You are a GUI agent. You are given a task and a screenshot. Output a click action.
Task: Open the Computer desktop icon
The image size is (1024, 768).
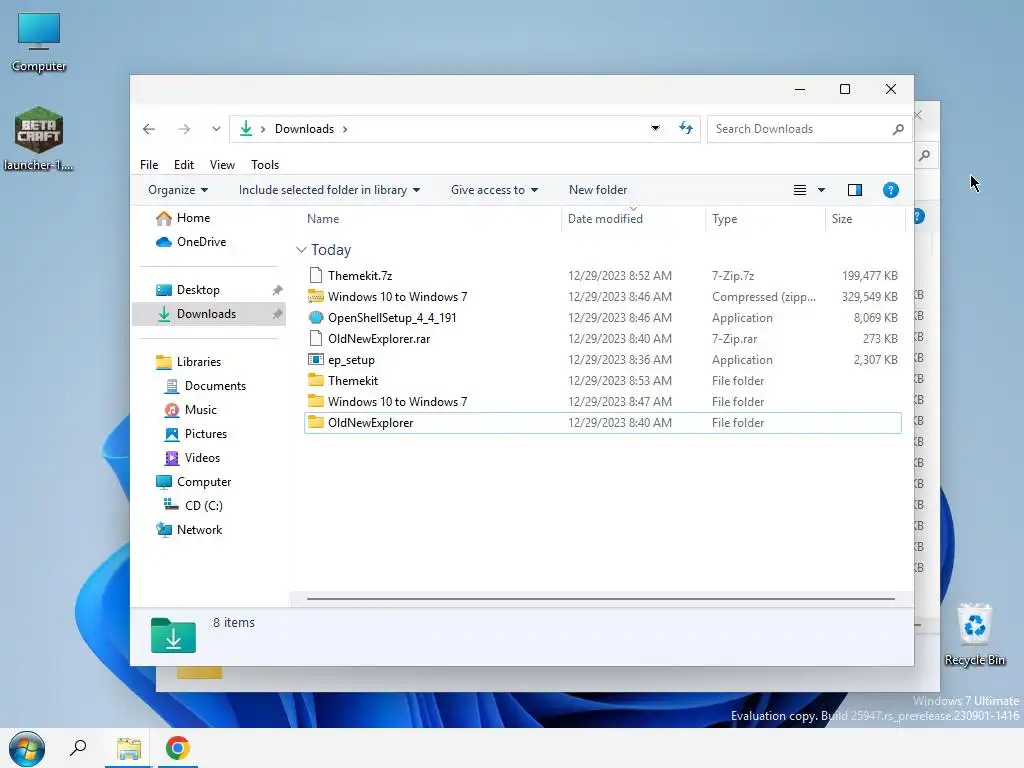click(39, 42)
